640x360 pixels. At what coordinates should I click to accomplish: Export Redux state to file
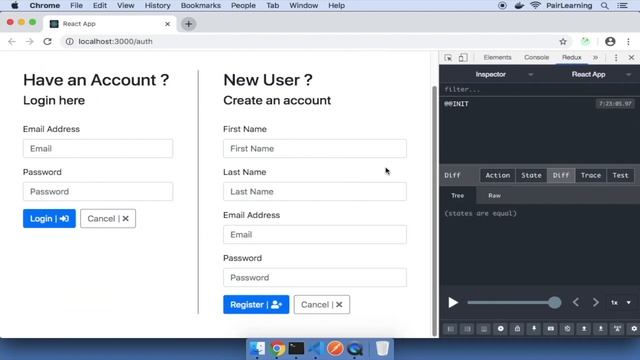click(601, 329)
